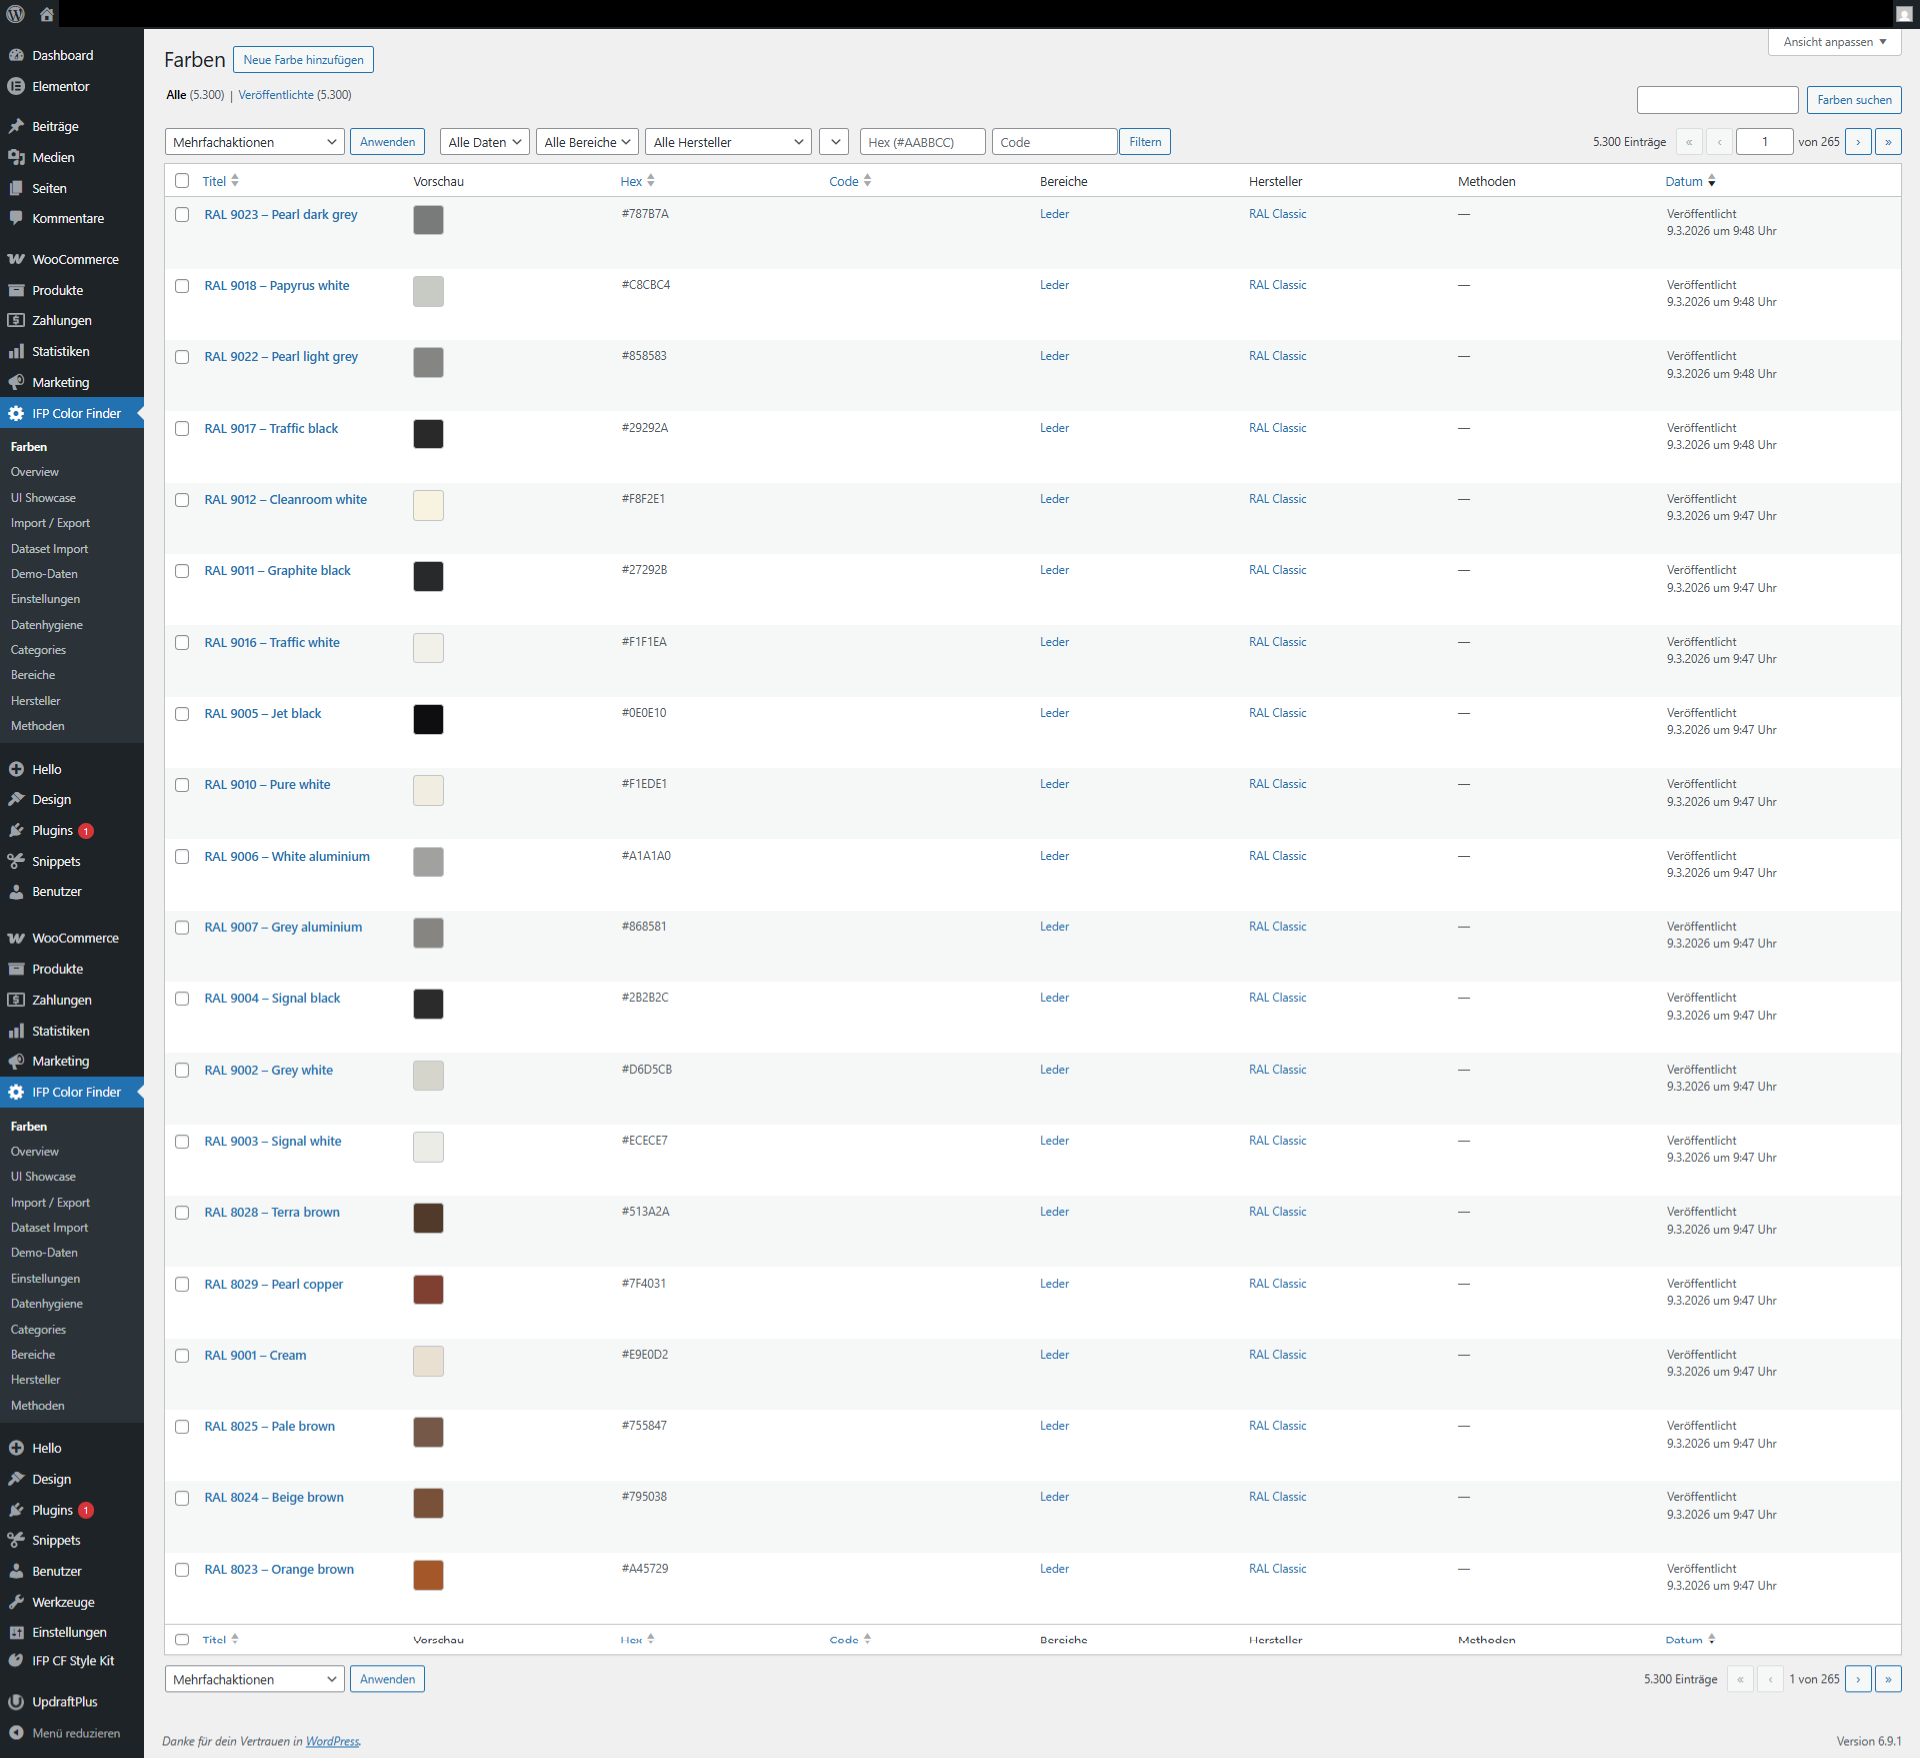Open the site home icon
The height and width of the screenshot is (1761, 1920).
pyautogui.click(x=47, y=14)
